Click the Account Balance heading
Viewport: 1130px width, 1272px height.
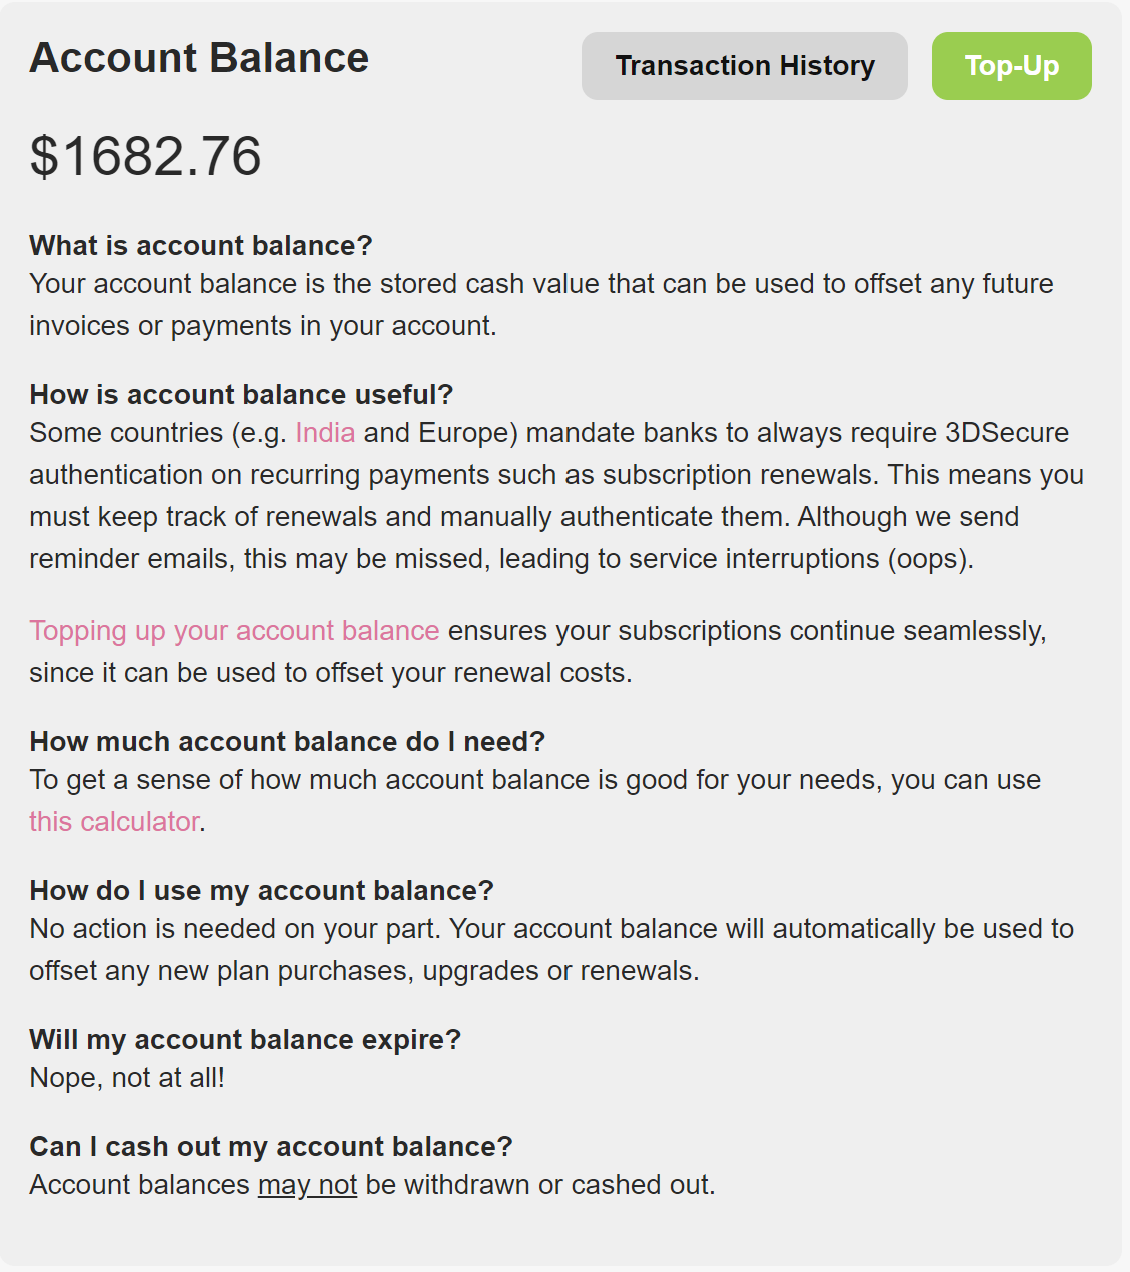[199, 58]
